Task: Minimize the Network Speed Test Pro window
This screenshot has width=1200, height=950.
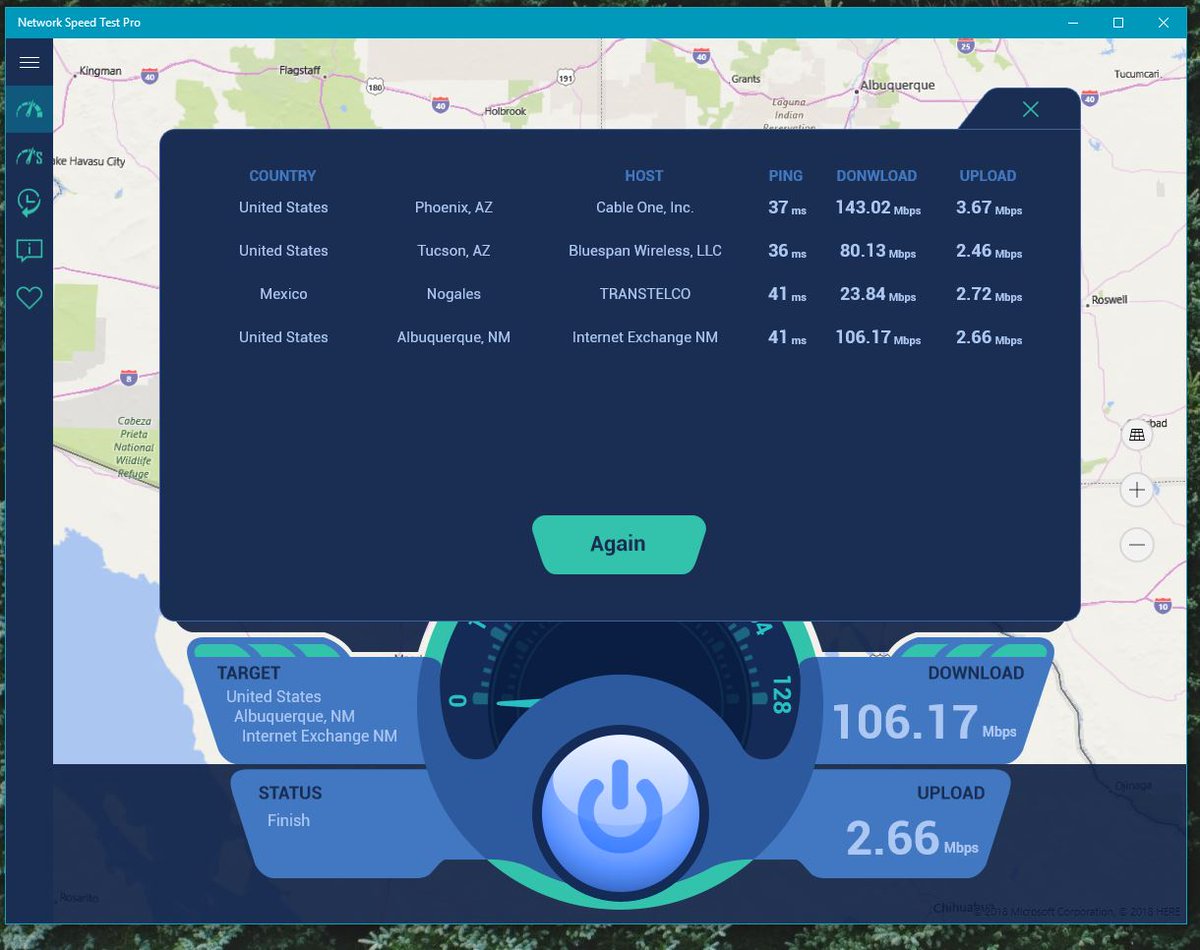Action: (x=1074, y=22)
